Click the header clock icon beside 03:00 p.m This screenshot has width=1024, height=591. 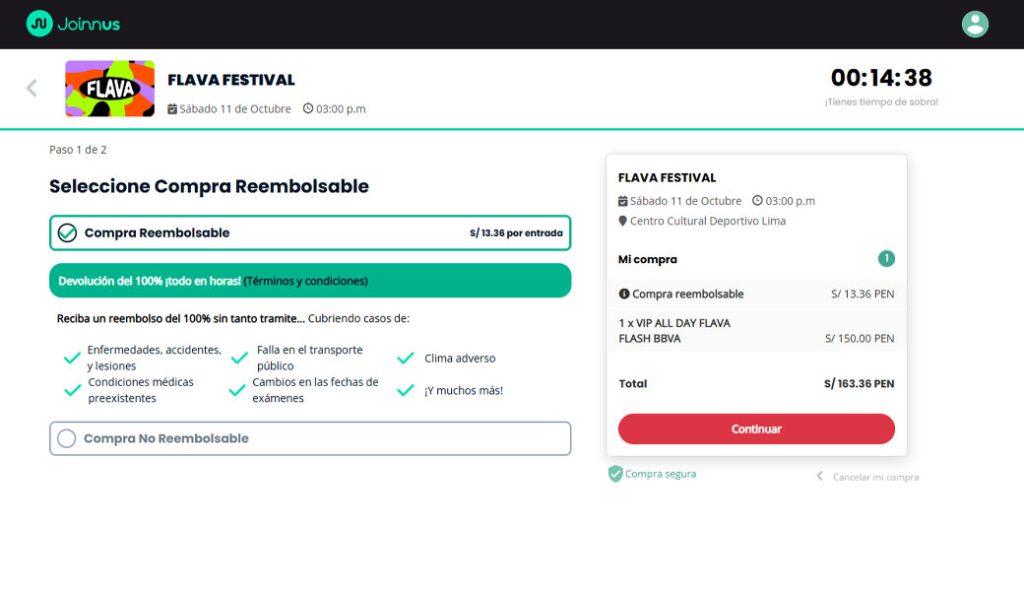(x=308, y=108)
